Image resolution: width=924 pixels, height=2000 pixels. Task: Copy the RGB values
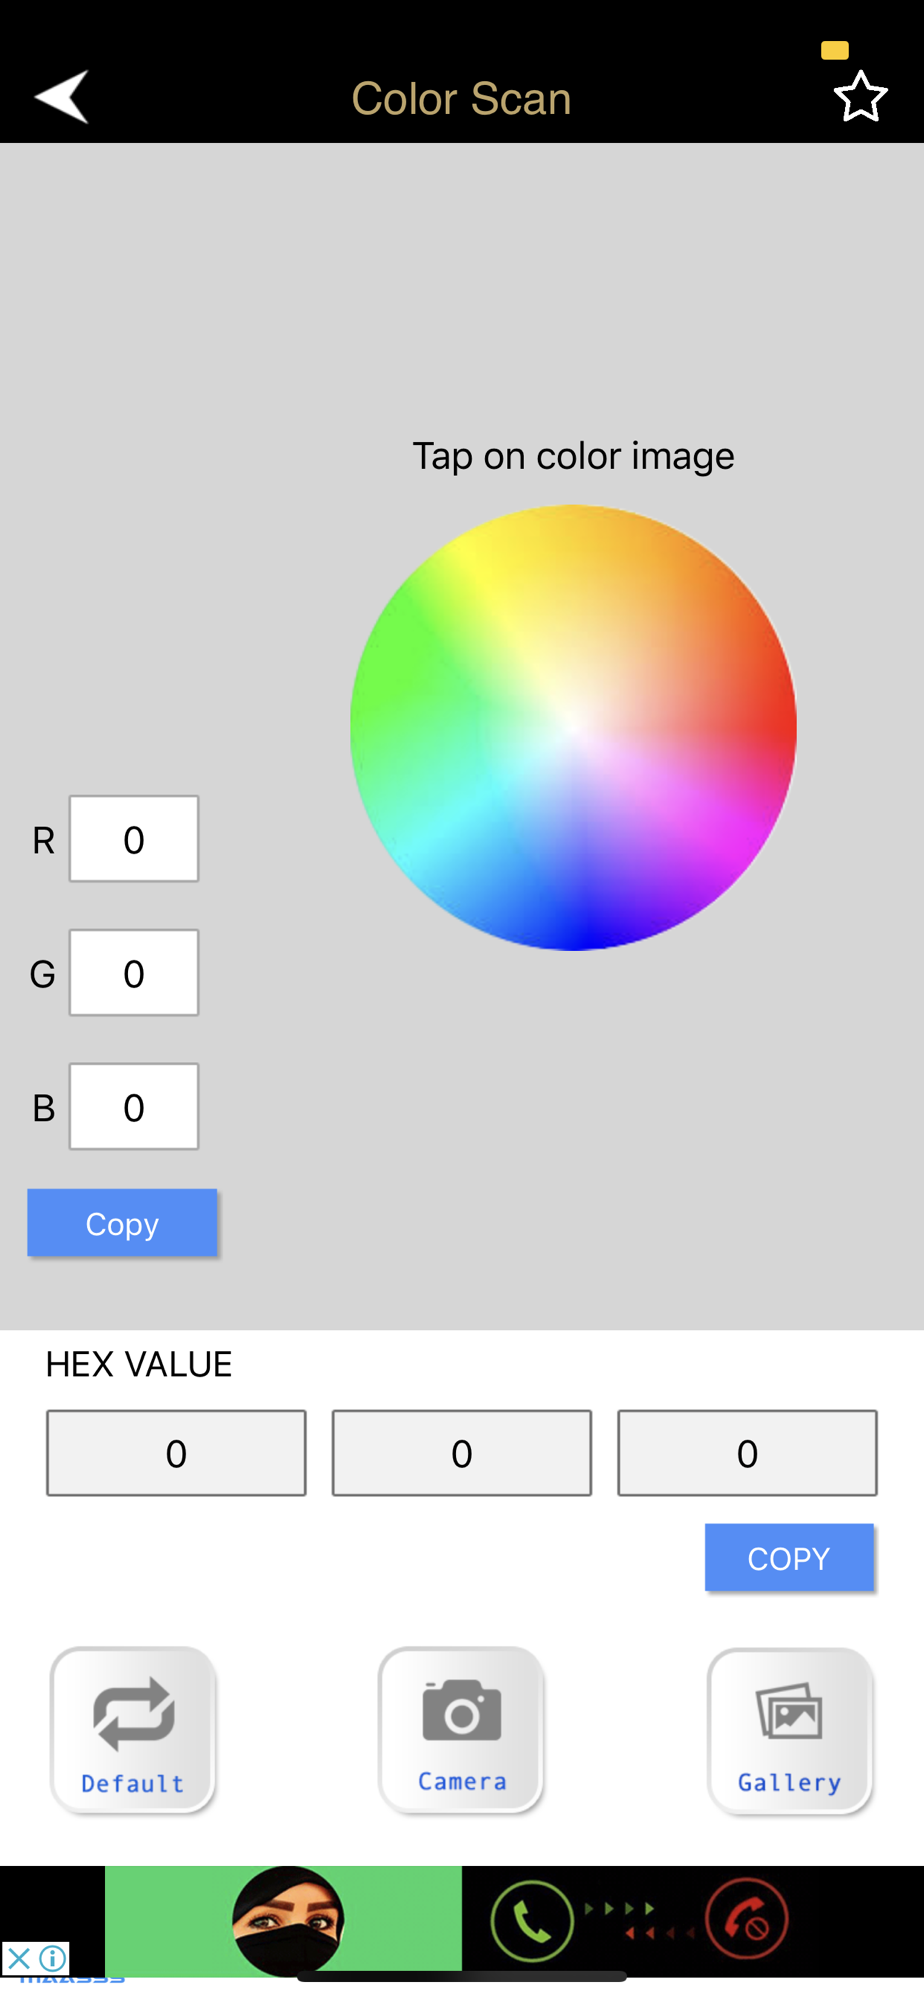point(122,1223)
